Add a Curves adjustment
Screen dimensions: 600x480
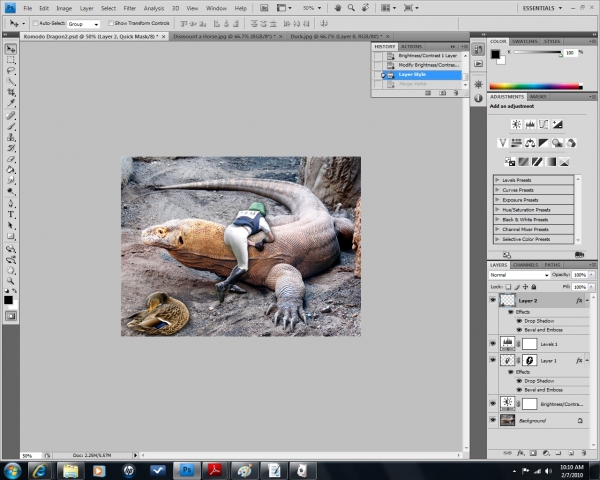point(543,124)
